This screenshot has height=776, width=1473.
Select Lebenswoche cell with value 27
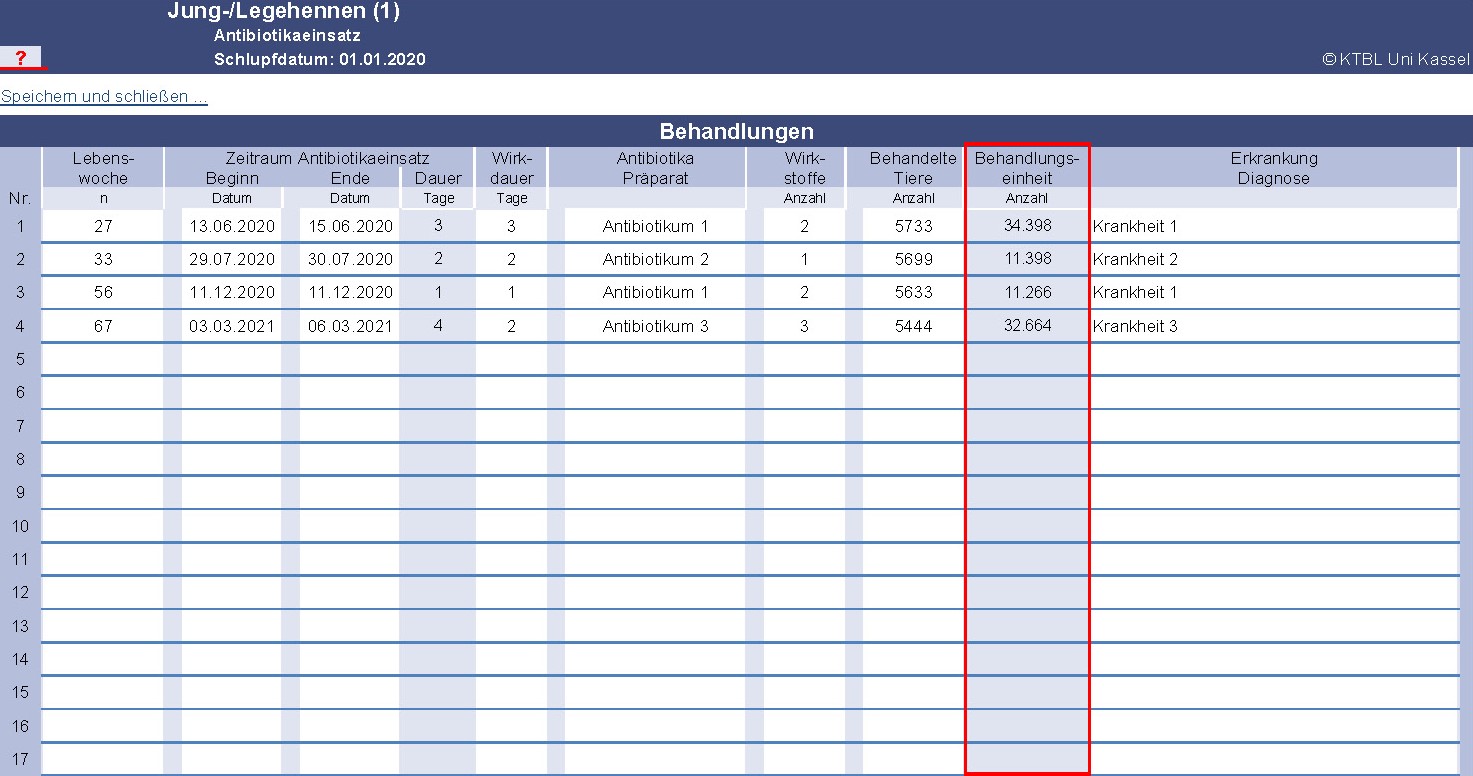click(x=103, y=226)
